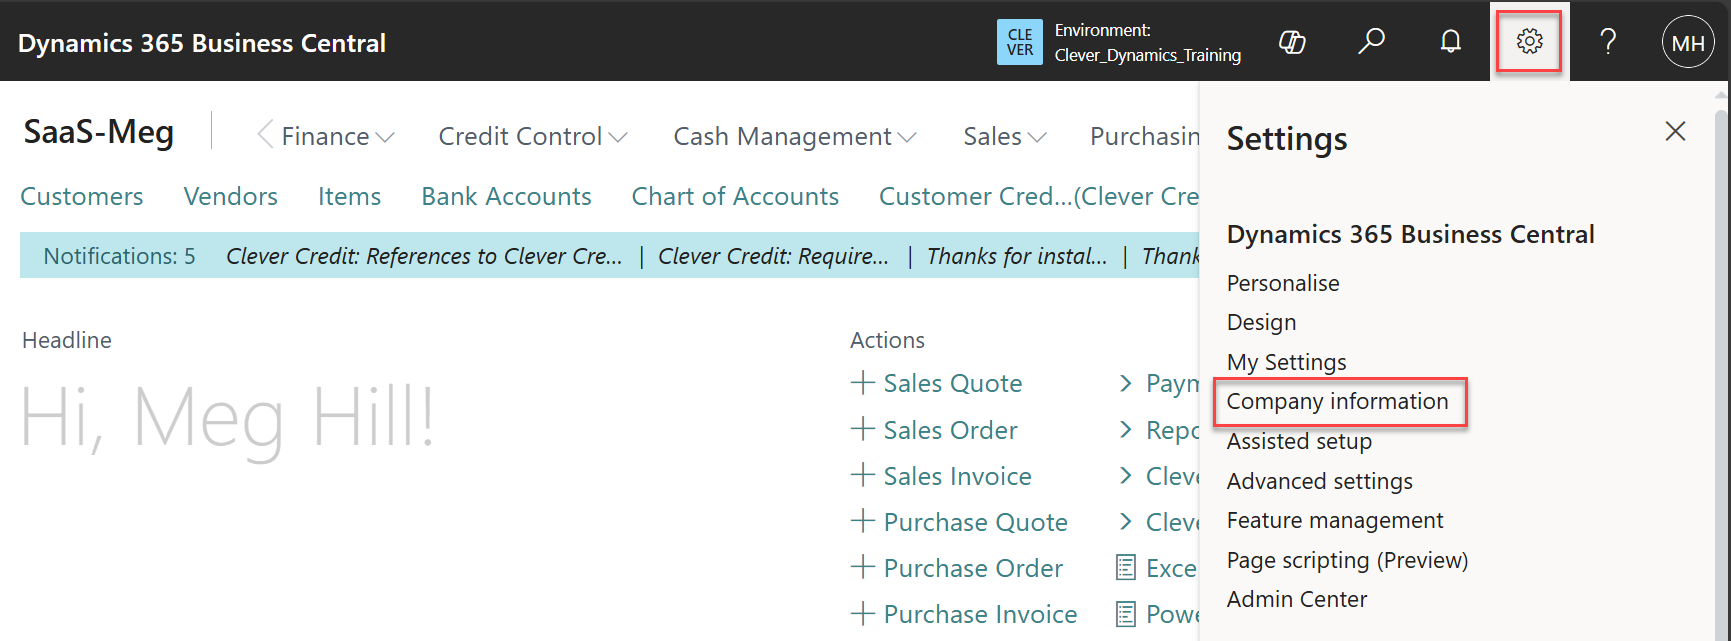1731x641 pixels.
Task: Open the settings gear icon
Action: tap(1529, 41)
